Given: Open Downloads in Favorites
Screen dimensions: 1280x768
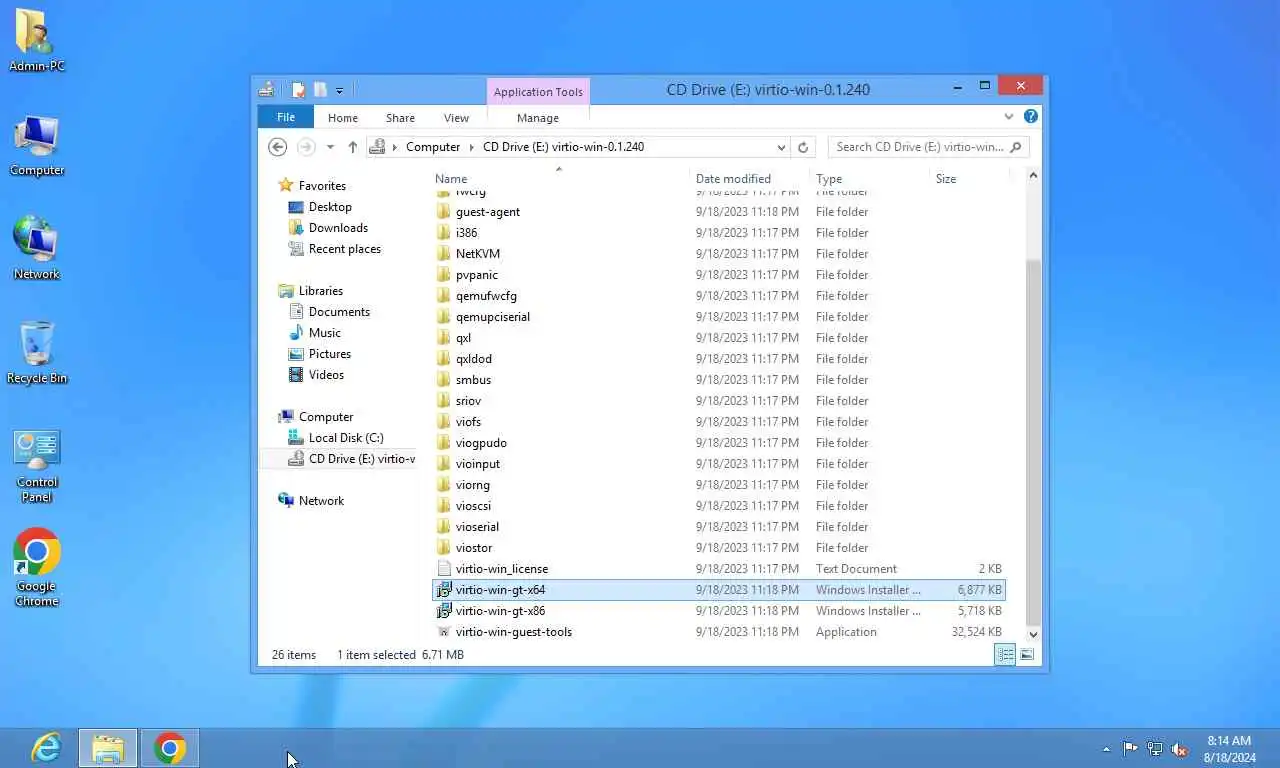Looking at the screenshot, I should [338, 228].
